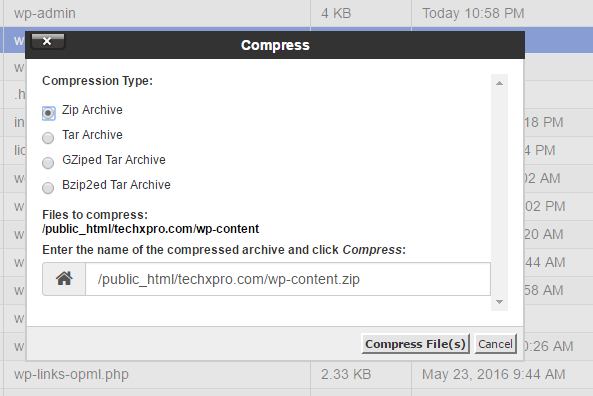Viewport: 593px width, 396px height.
Task: Select GZiped Tar Archive option
Action: pyautogui.click(x=48, y=163)
